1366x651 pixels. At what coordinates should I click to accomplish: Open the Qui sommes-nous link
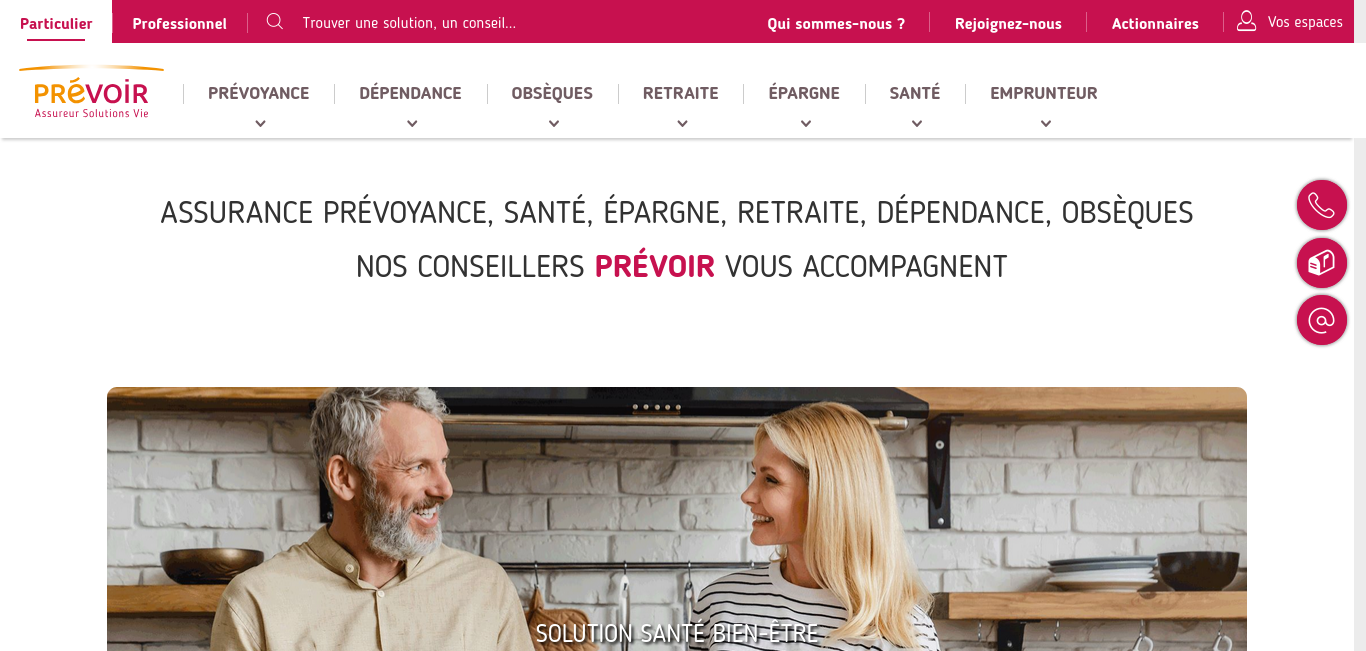tap(836, 23)
